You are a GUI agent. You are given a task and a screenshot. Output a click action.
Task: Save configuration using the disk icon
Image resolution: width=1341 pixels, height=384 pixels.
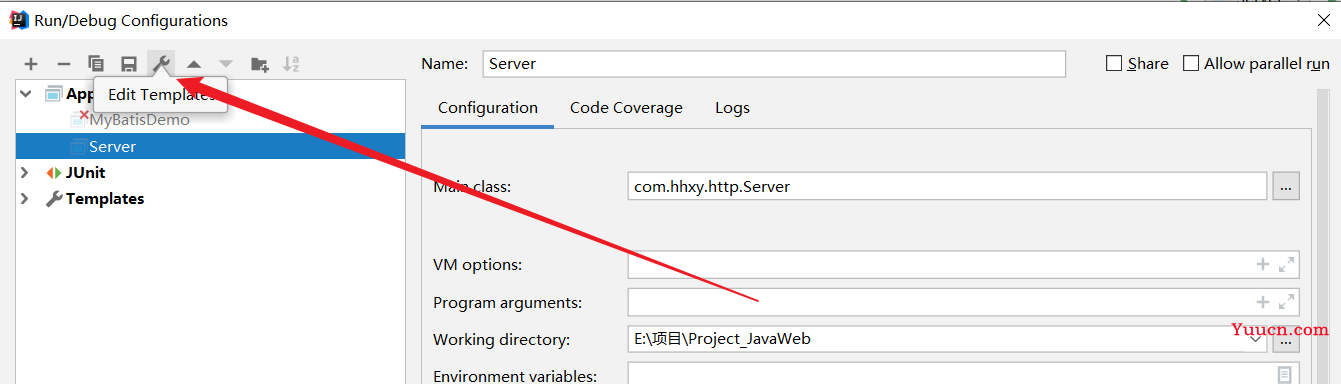pos(129,64)
